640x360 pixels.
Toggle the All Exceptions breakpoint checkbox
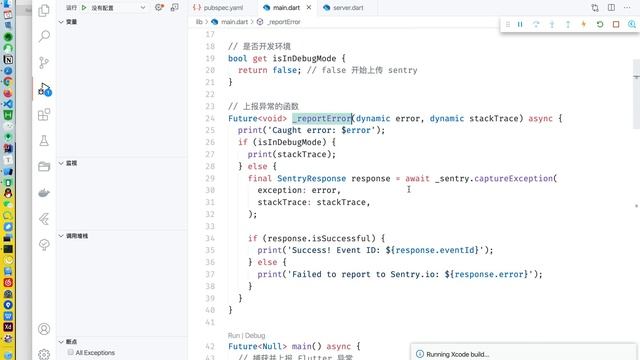(x=70, y=352)
